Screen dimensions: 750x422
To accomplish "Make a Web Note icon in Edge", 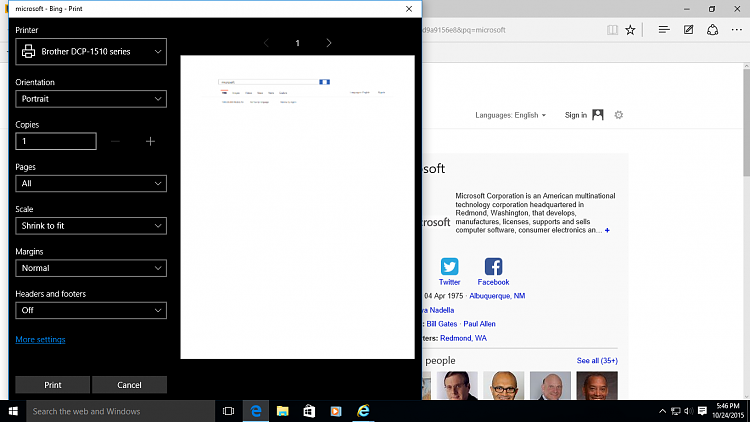I will coord(688,30).
